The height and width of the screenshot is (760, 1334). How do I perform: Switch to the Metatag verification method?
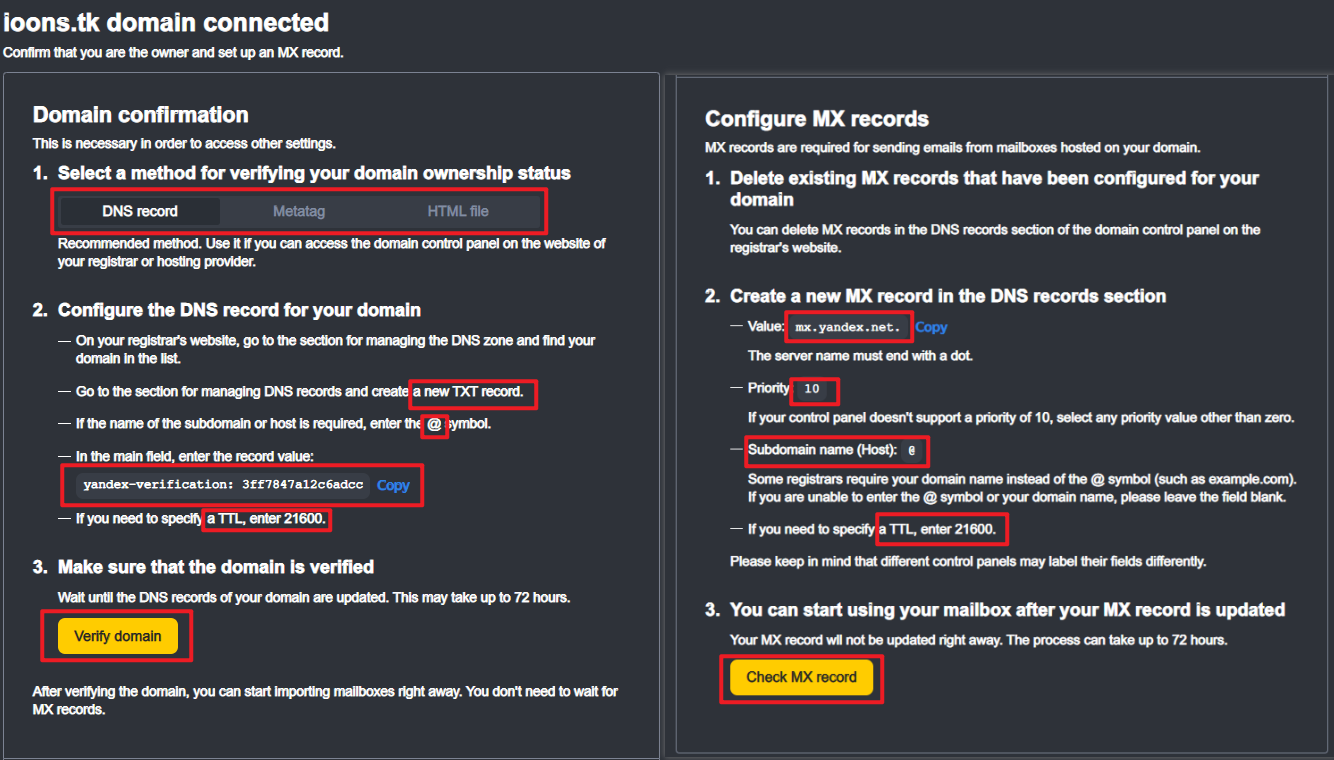tap(299, 211)
